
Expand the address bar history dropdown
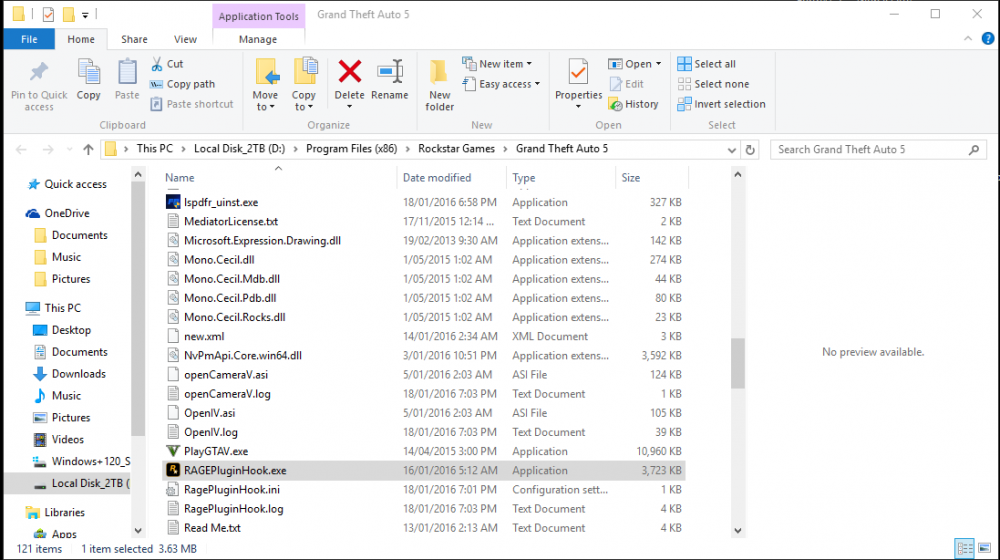click(732, 150)
